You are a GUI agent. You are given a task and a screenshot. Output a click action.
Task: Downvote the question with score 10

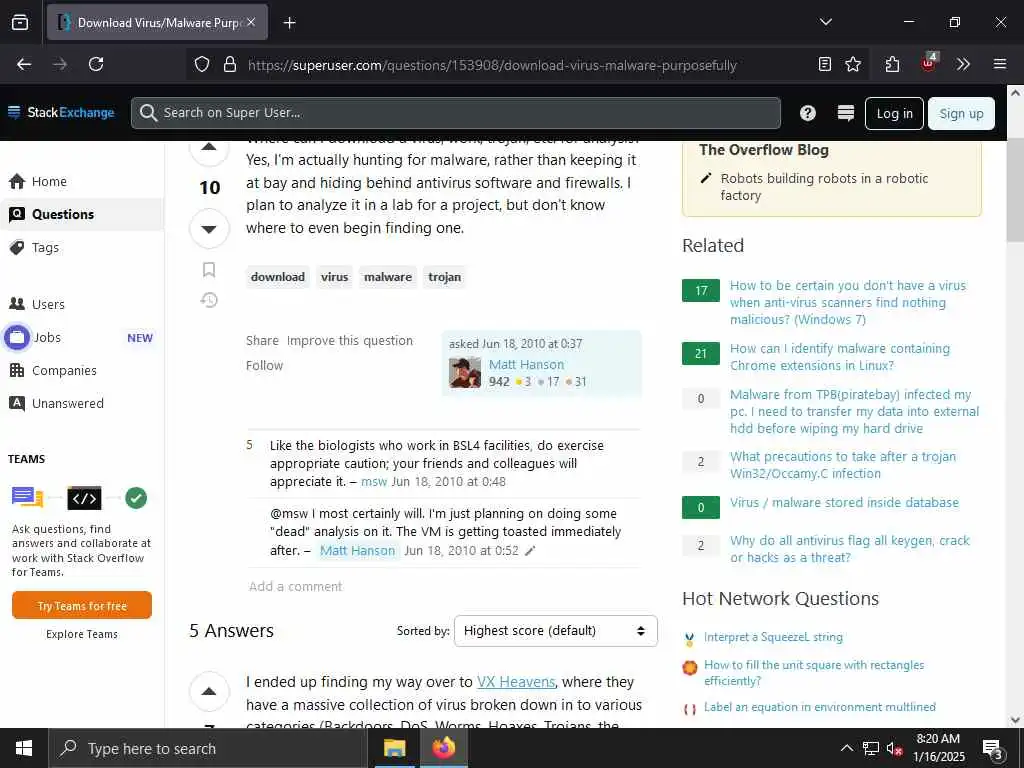pos(209,229)
